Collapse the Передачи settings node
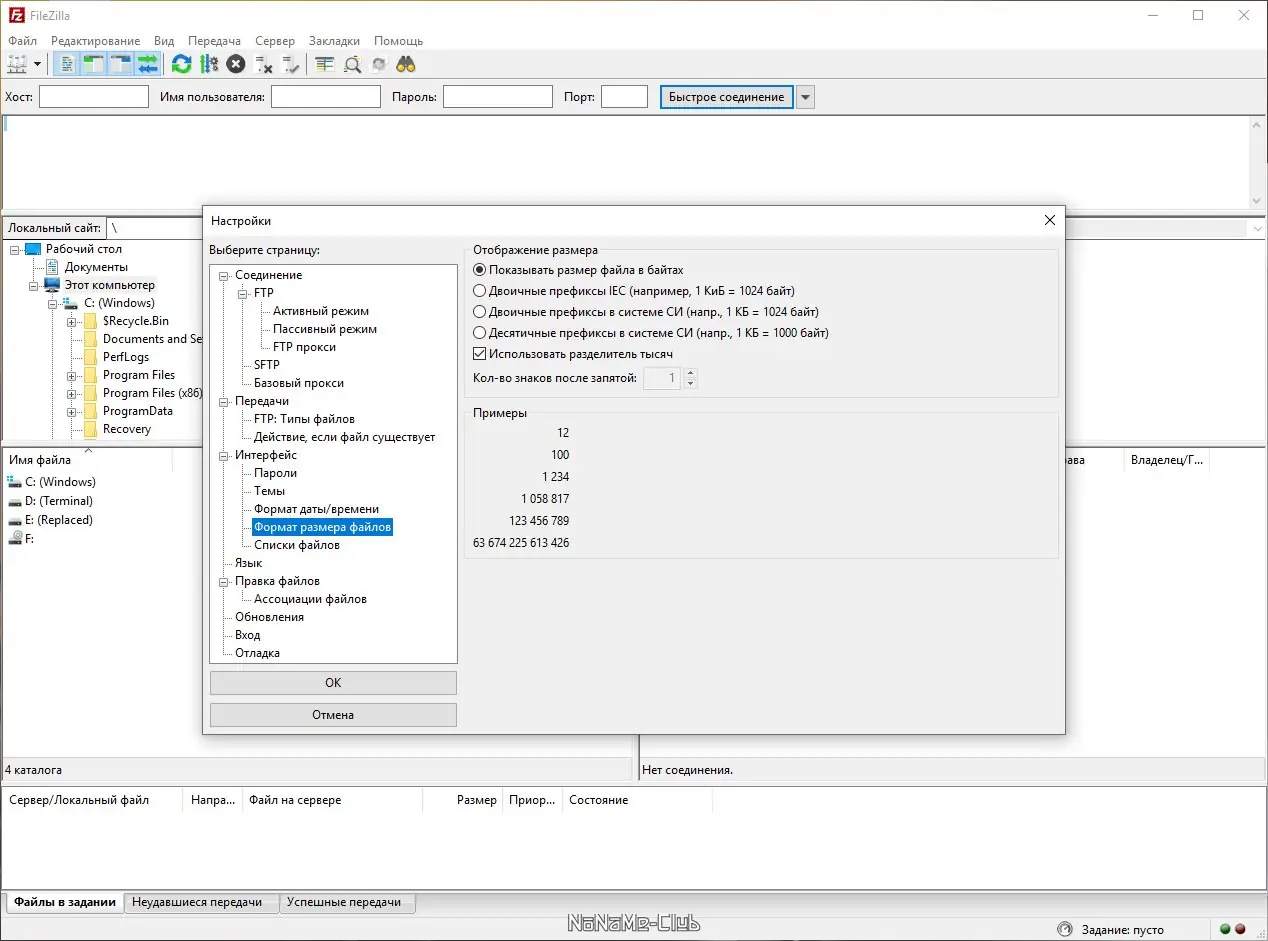Viewport: 1268px width, 941px height. point(224,401)
